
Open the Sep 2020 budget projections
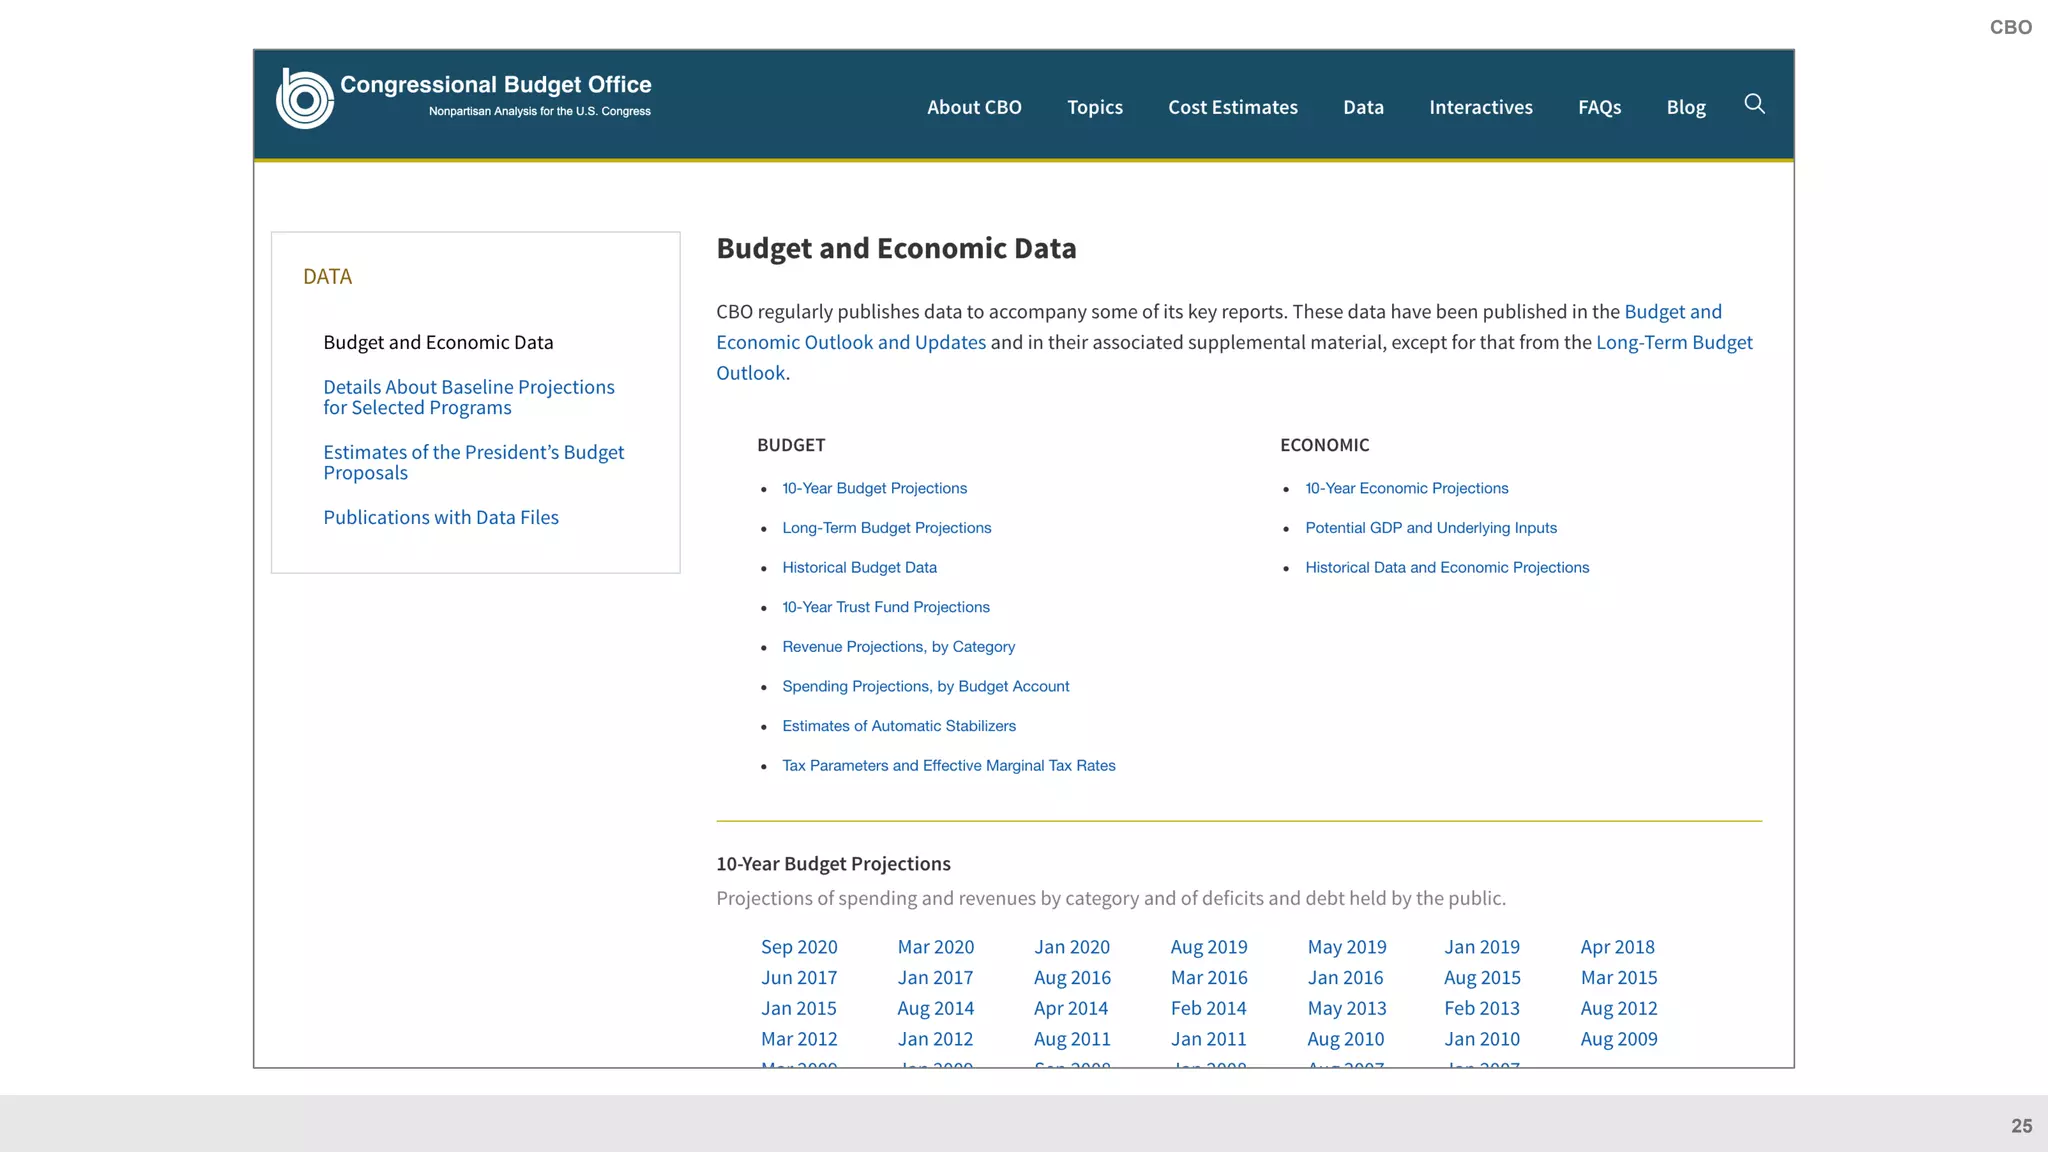(798, 947)
